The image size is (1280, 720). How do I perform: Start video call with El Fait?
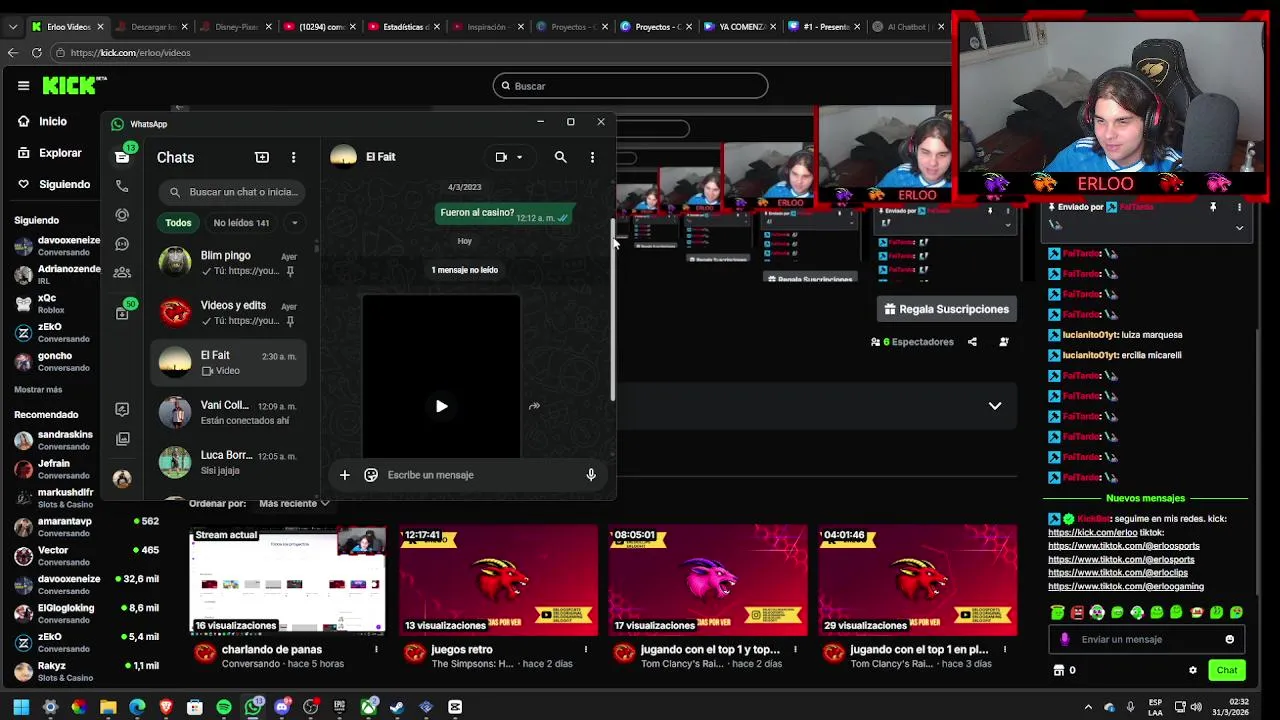501,157
